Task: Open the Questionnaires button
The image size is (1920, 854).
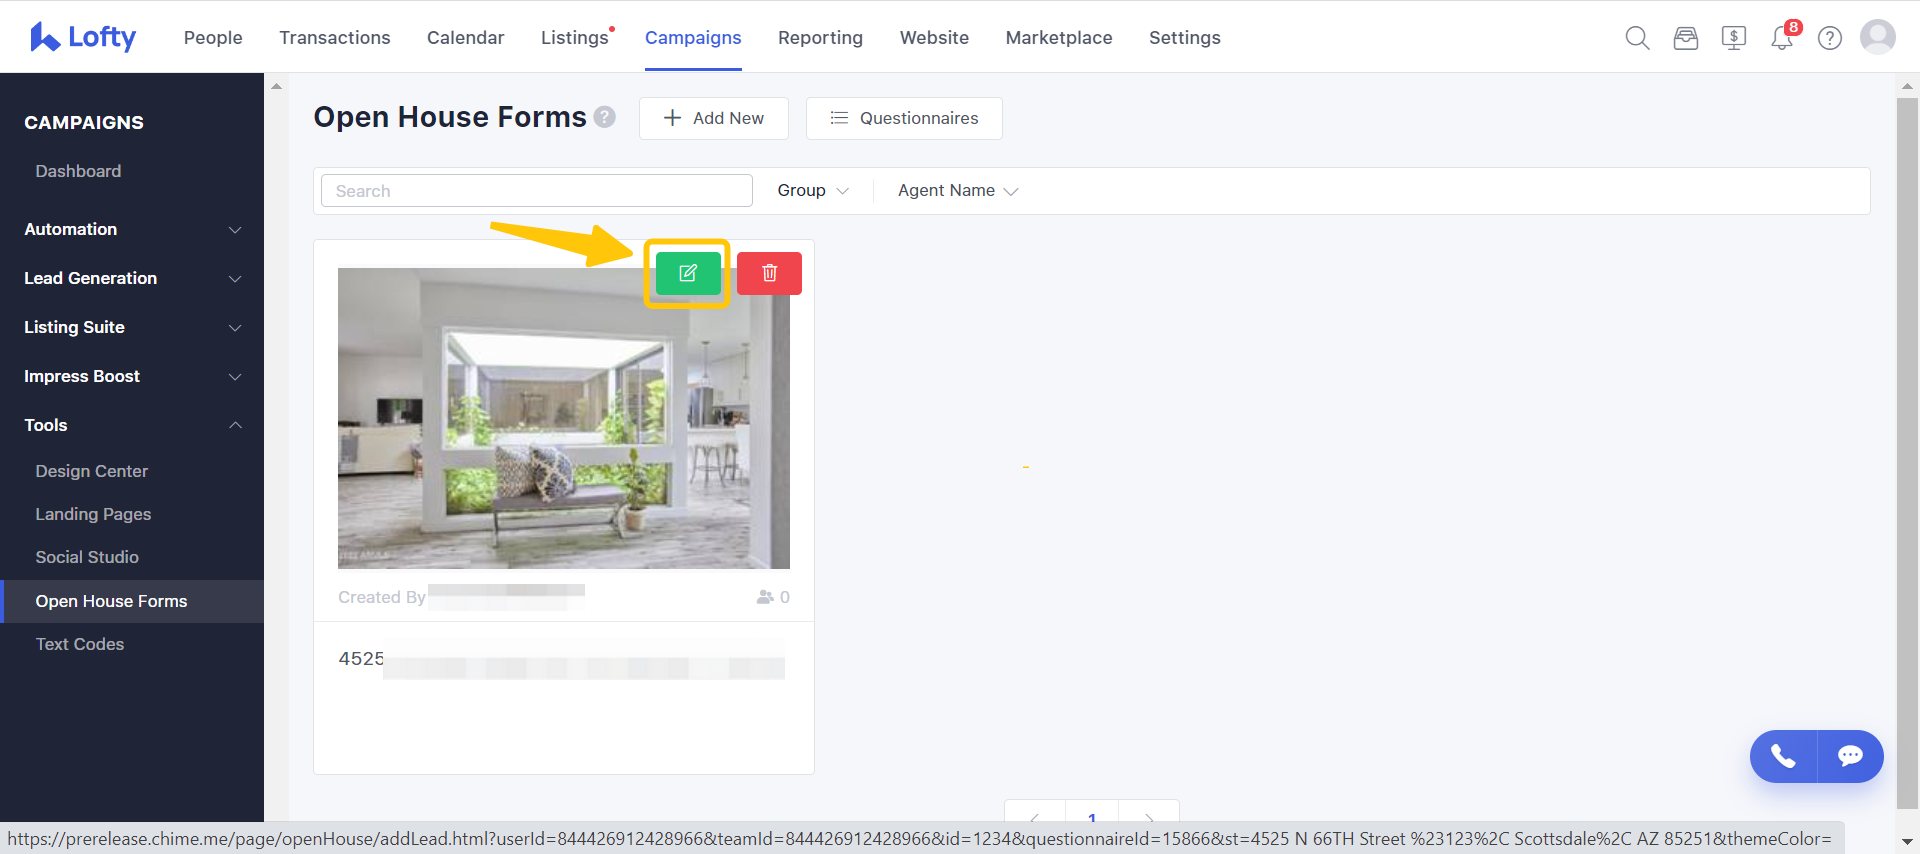Action: click(x=904, y=118)
